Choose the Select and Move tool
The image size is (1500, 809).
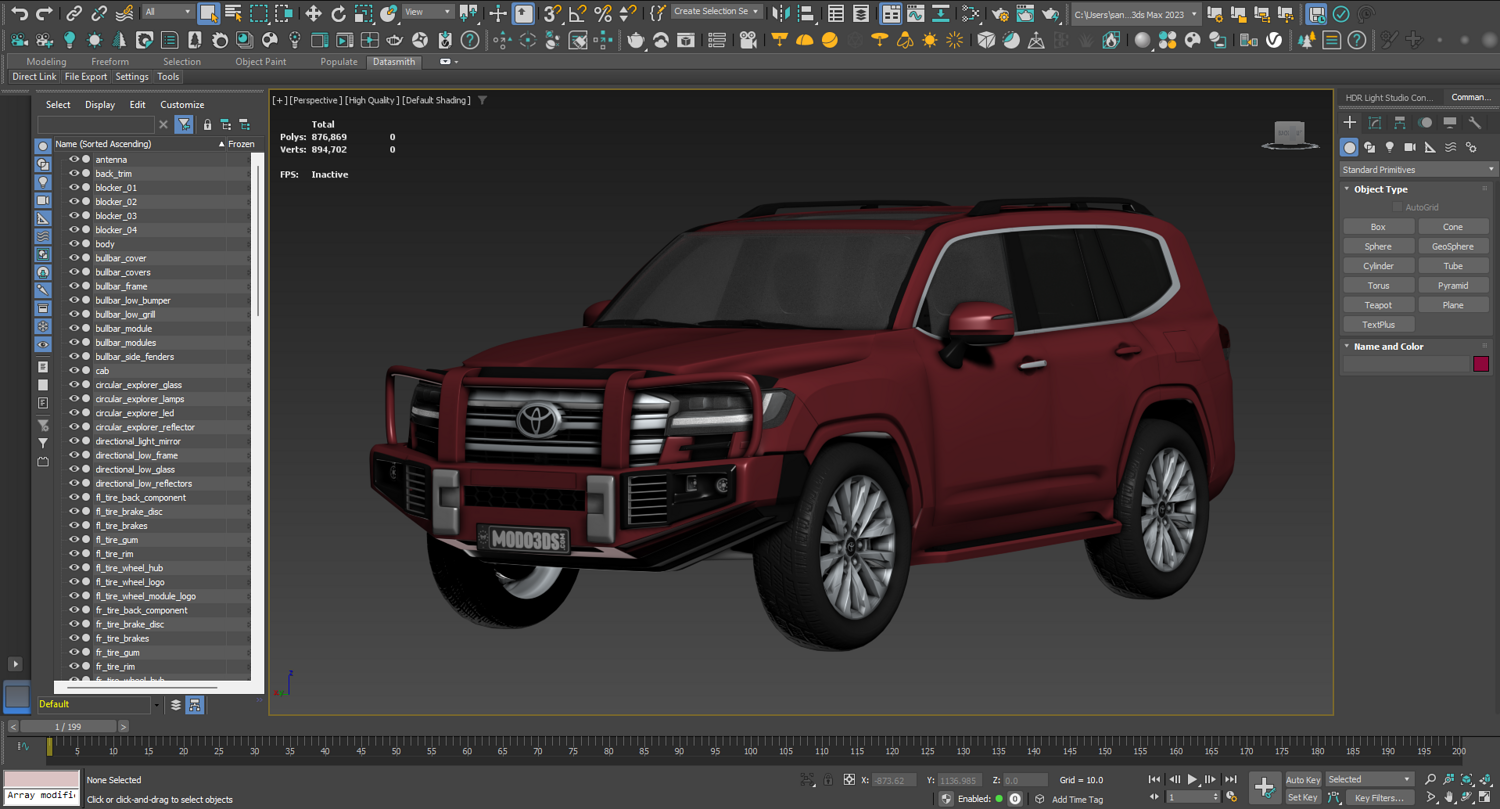point(313,13)
